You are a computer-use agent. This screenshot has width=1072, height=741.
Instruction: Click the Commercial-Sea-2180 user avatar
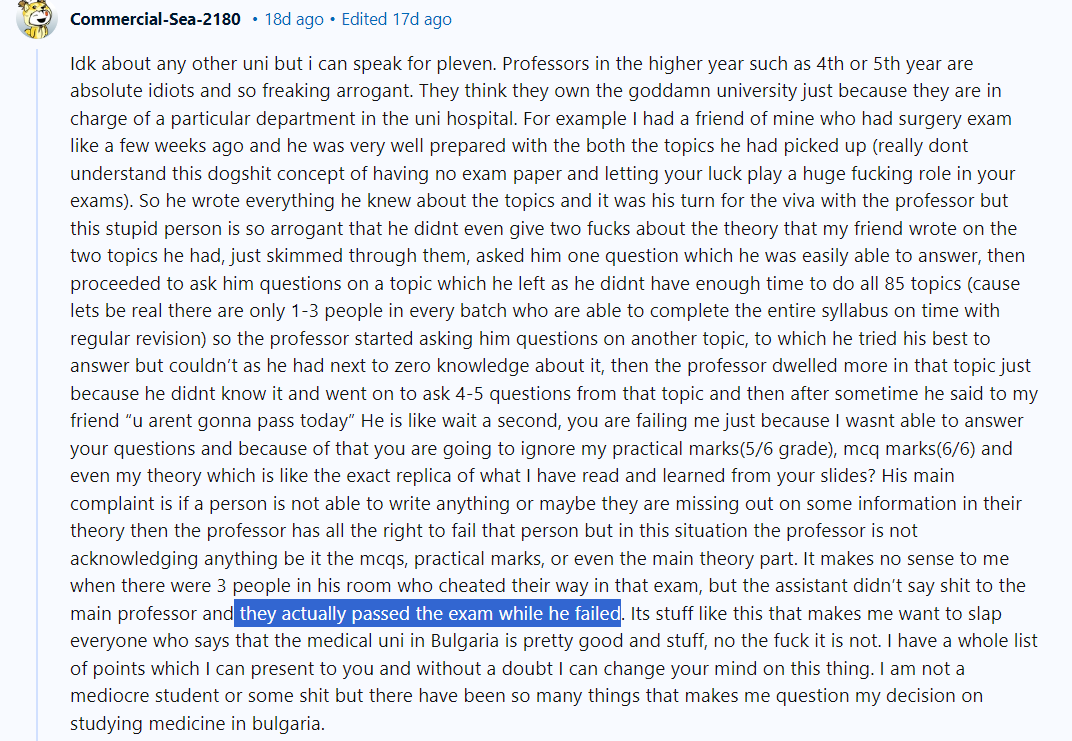pos(37,20)
